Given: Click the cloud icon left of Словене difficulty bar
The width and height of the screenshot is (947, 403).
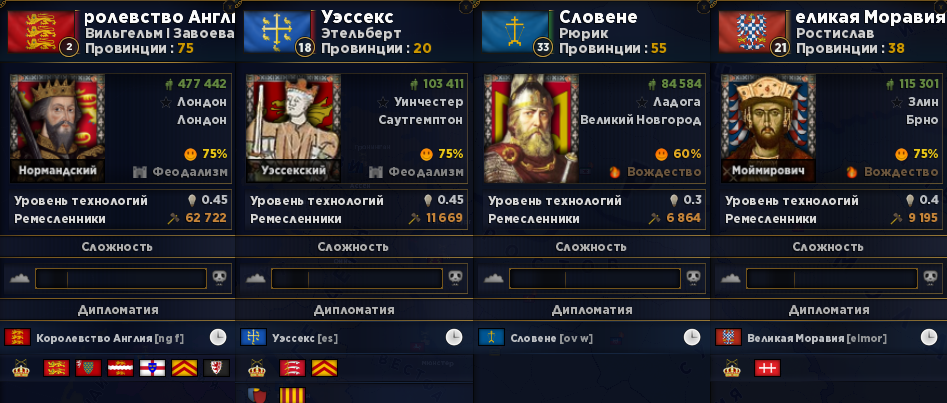Looking at the screenshot, I should (x=493, y=278).
